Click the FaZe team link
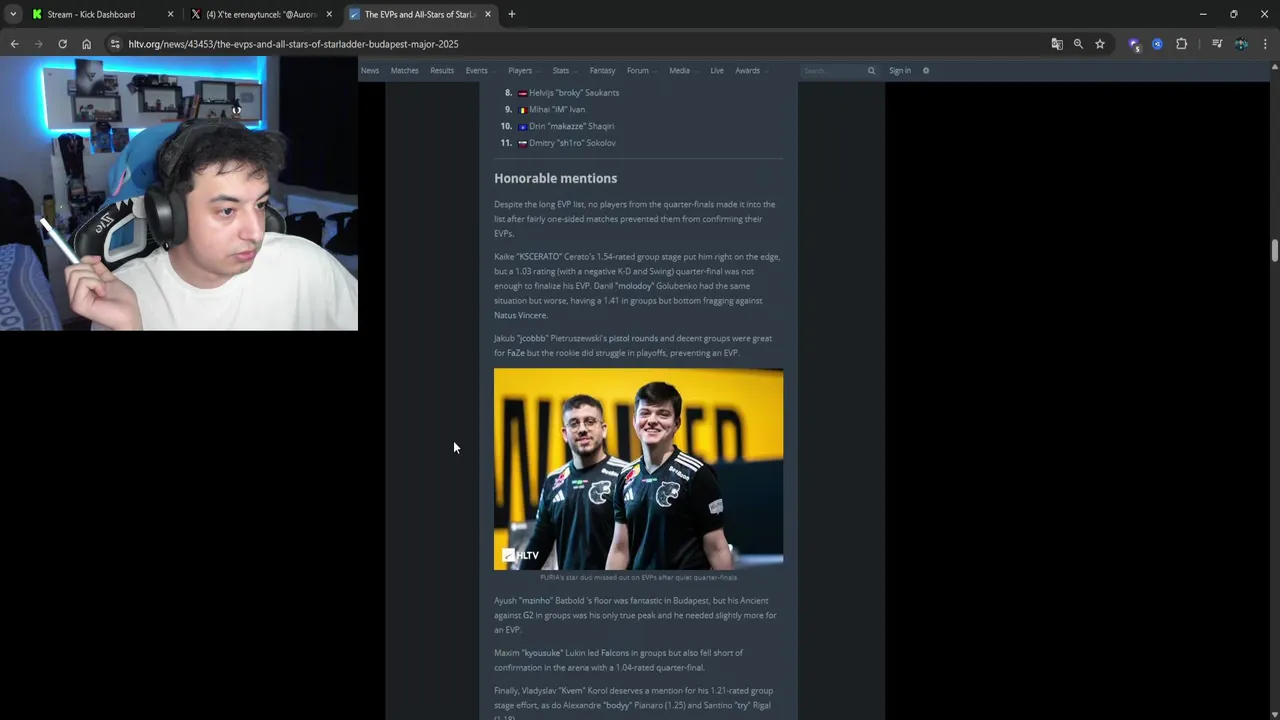This screenshot has height=720, width=1280. click(x=516, y=353)
